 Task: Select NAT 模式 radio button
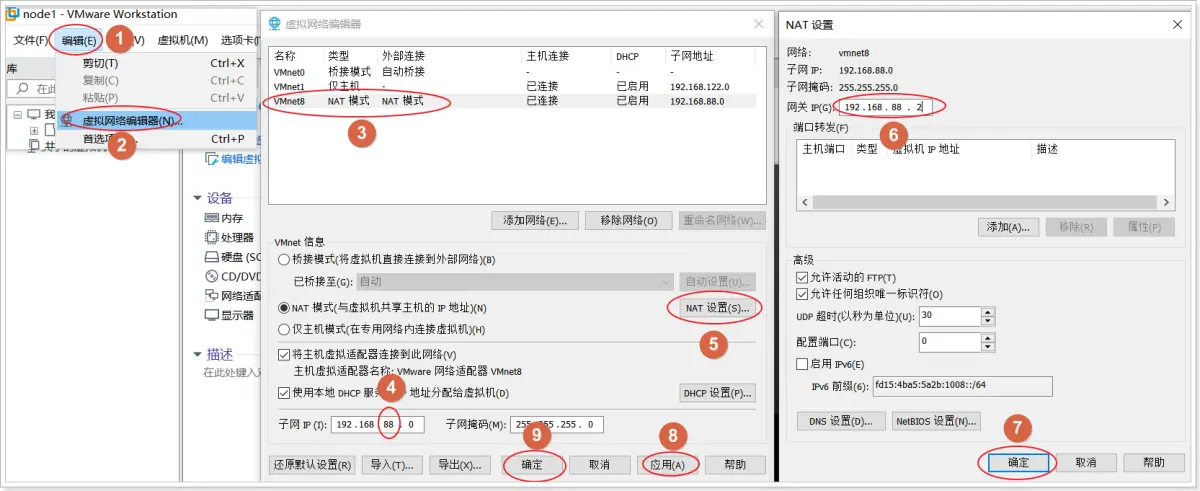click(283, 308)
